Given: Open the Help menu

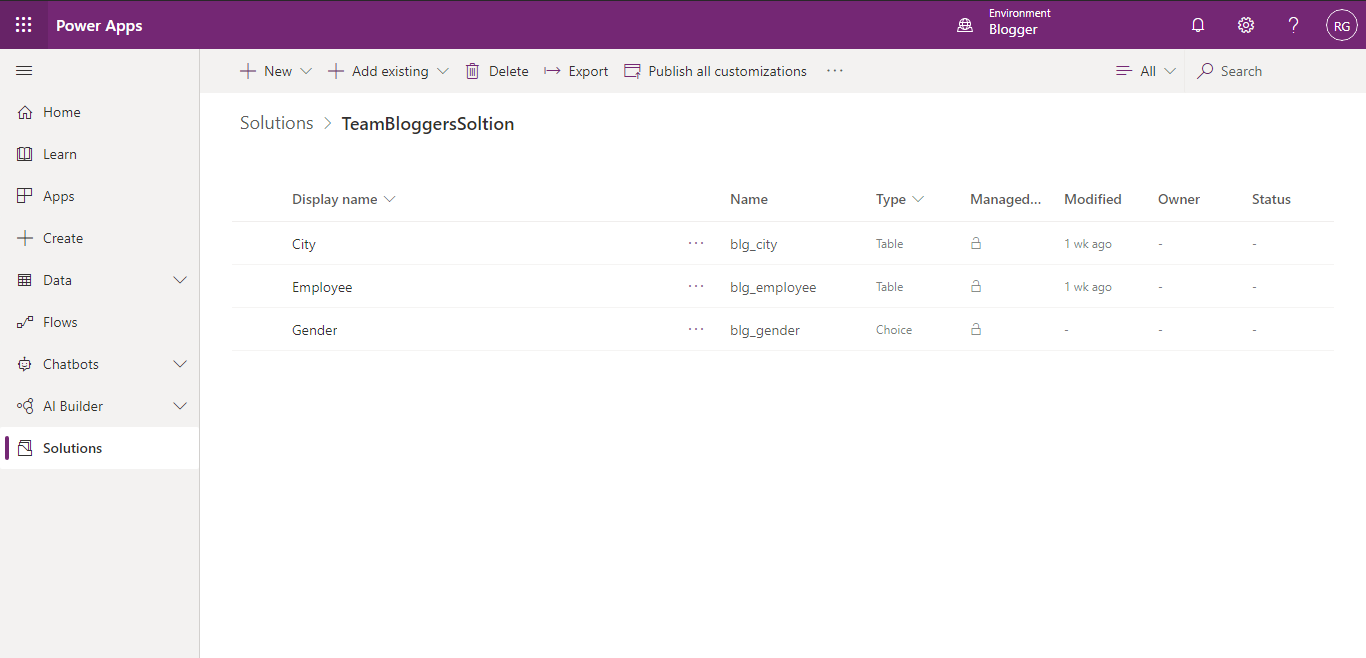Looking at the screenshot, I should (x=1293, y=24).
